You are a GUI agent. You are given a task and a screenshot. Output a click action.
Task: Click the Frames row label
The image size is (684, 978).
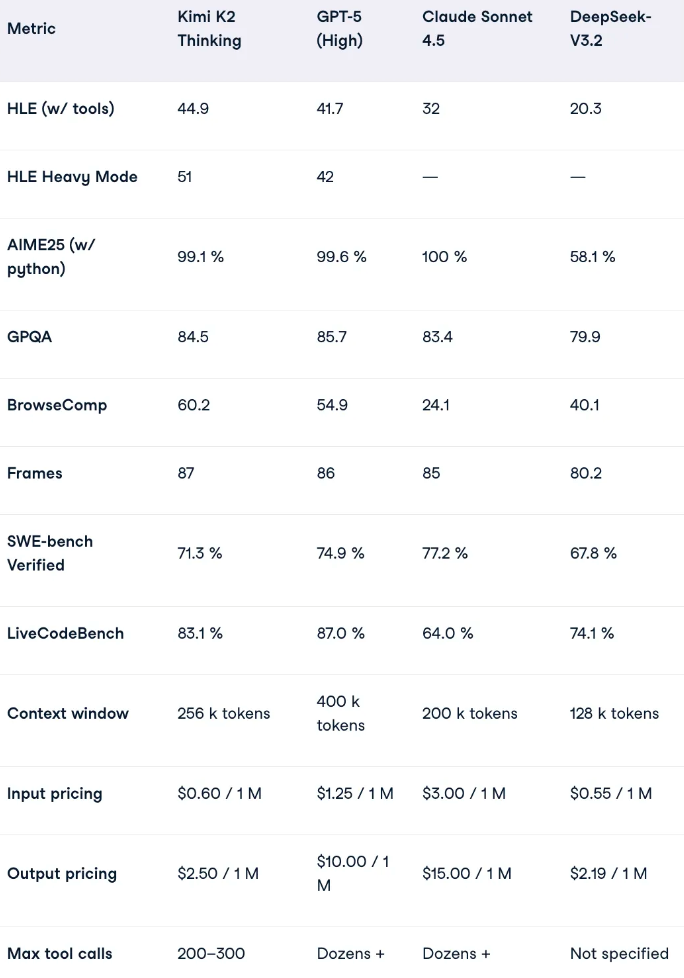click(35, 473)
